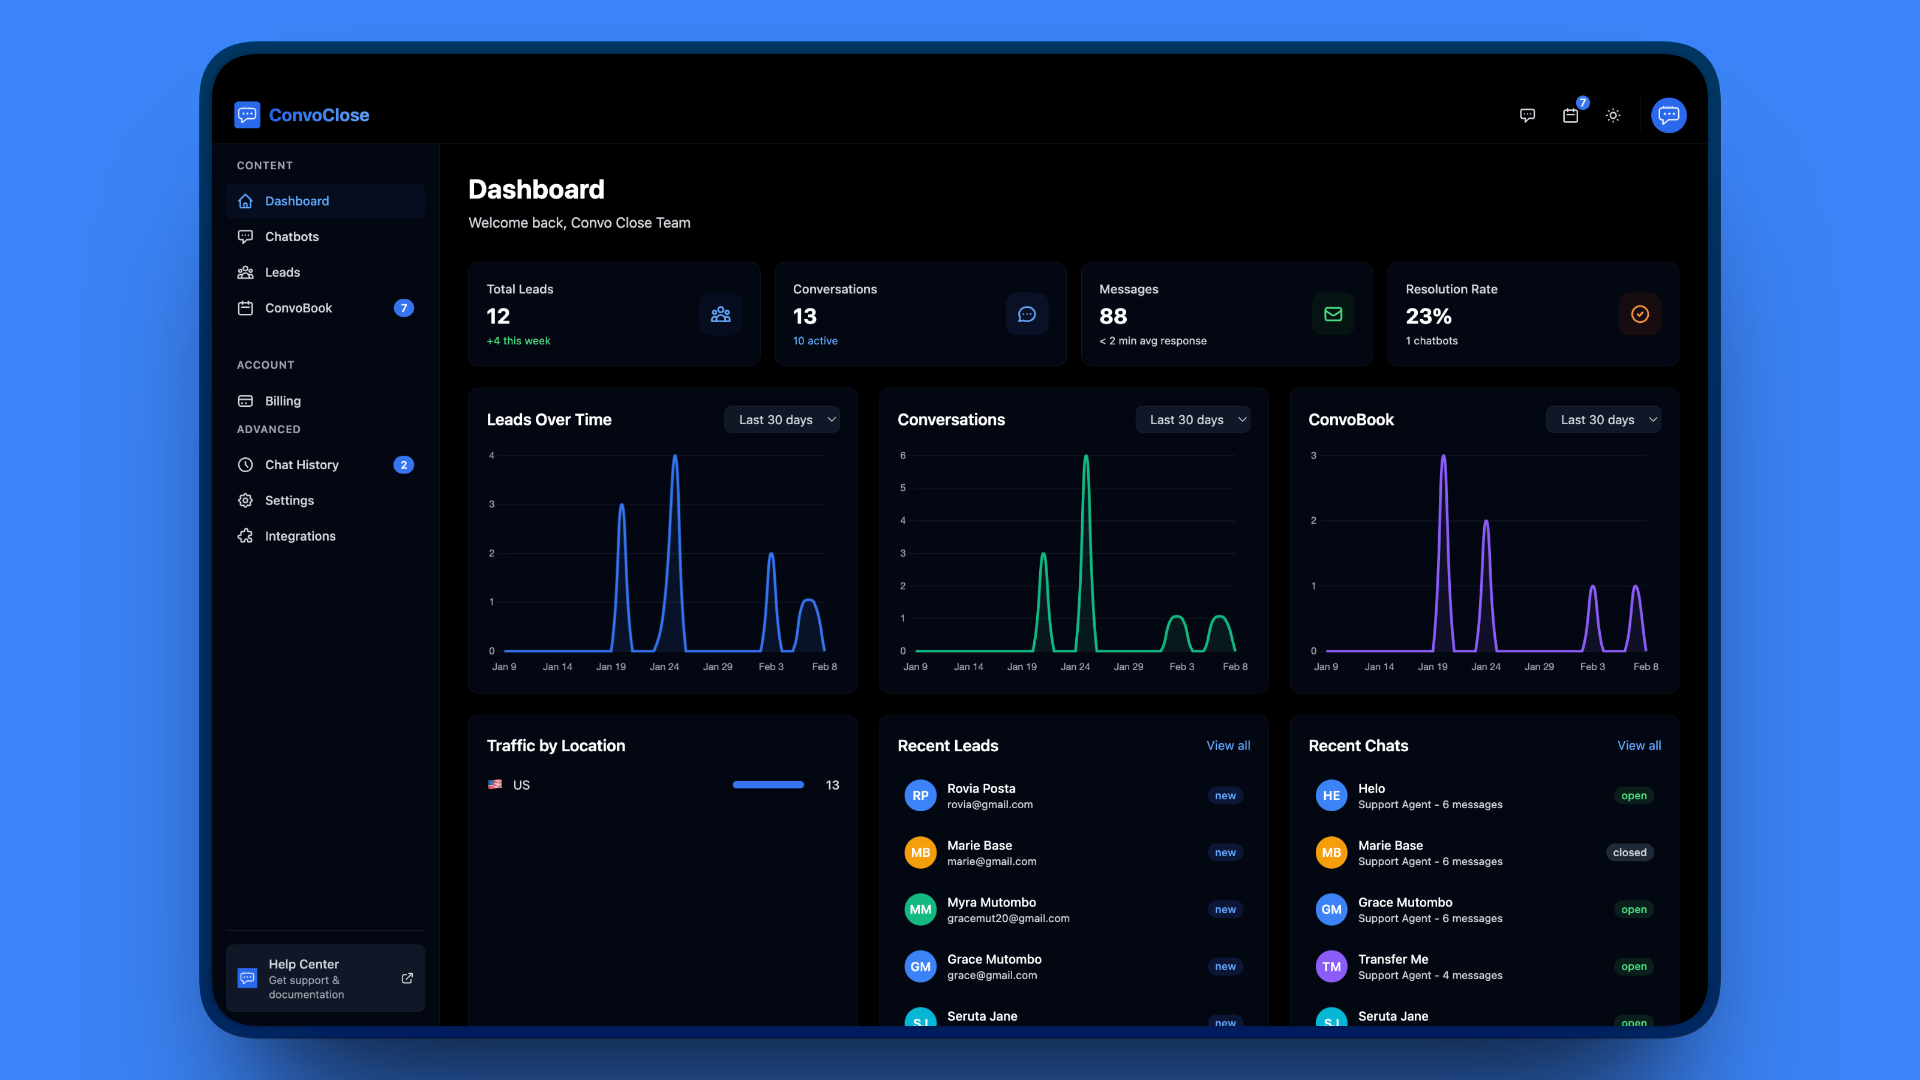Click the Resolution Rate checkmark icon
Screen dimensions: 1920x1080
[1639, 314]
